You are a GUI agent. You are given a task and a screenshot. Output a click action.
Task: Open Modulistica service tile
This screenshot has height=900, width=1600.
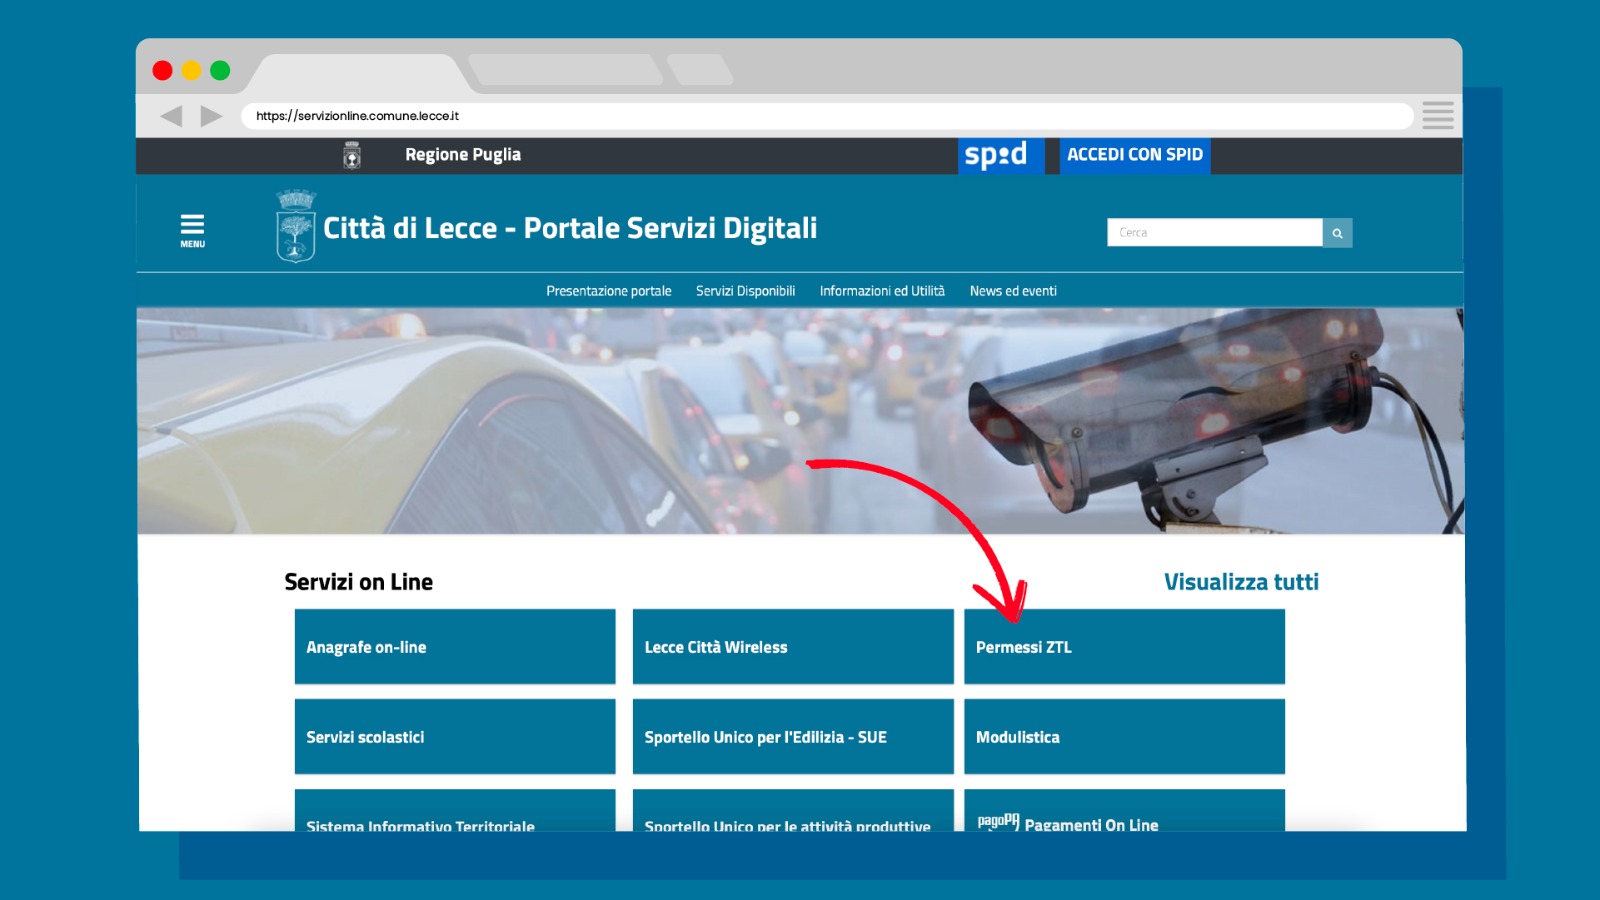[1124, 737]
